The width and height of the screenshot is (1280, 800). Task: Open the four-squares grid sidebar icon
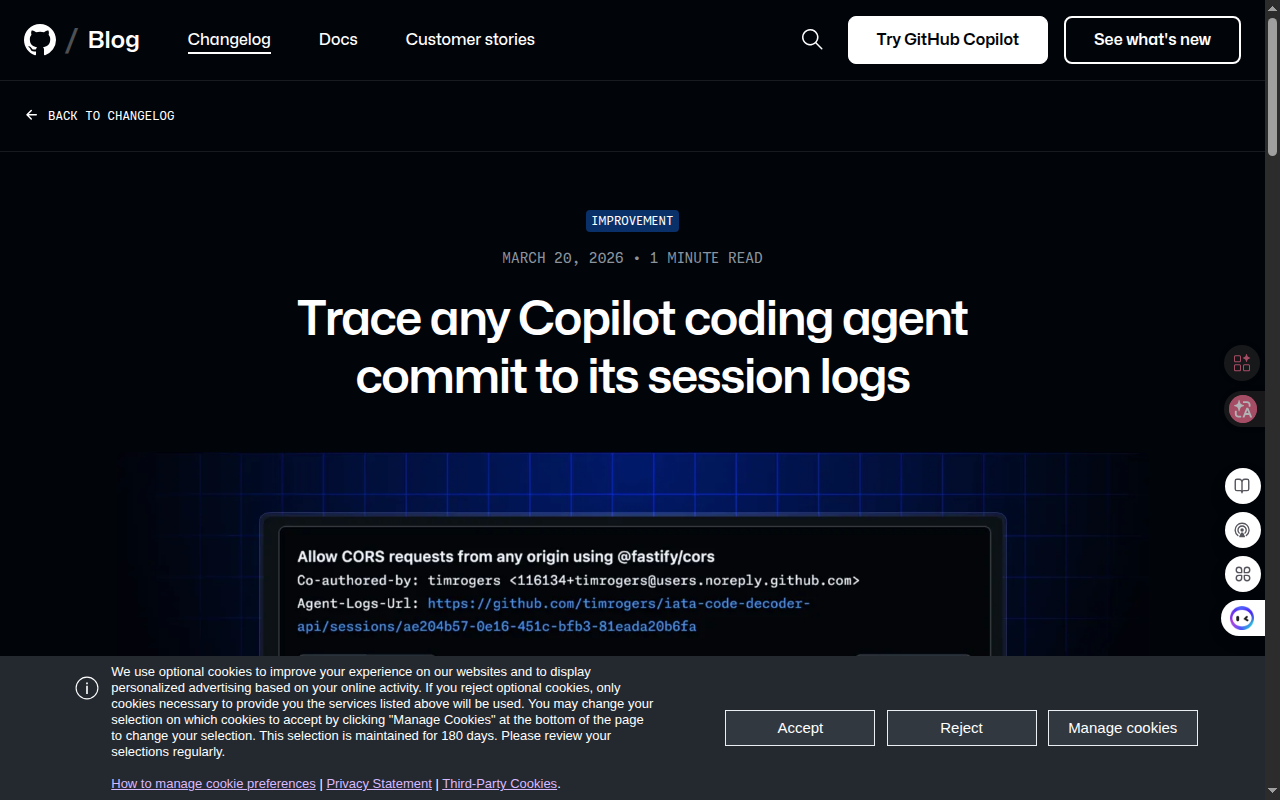pos(1242,574)
